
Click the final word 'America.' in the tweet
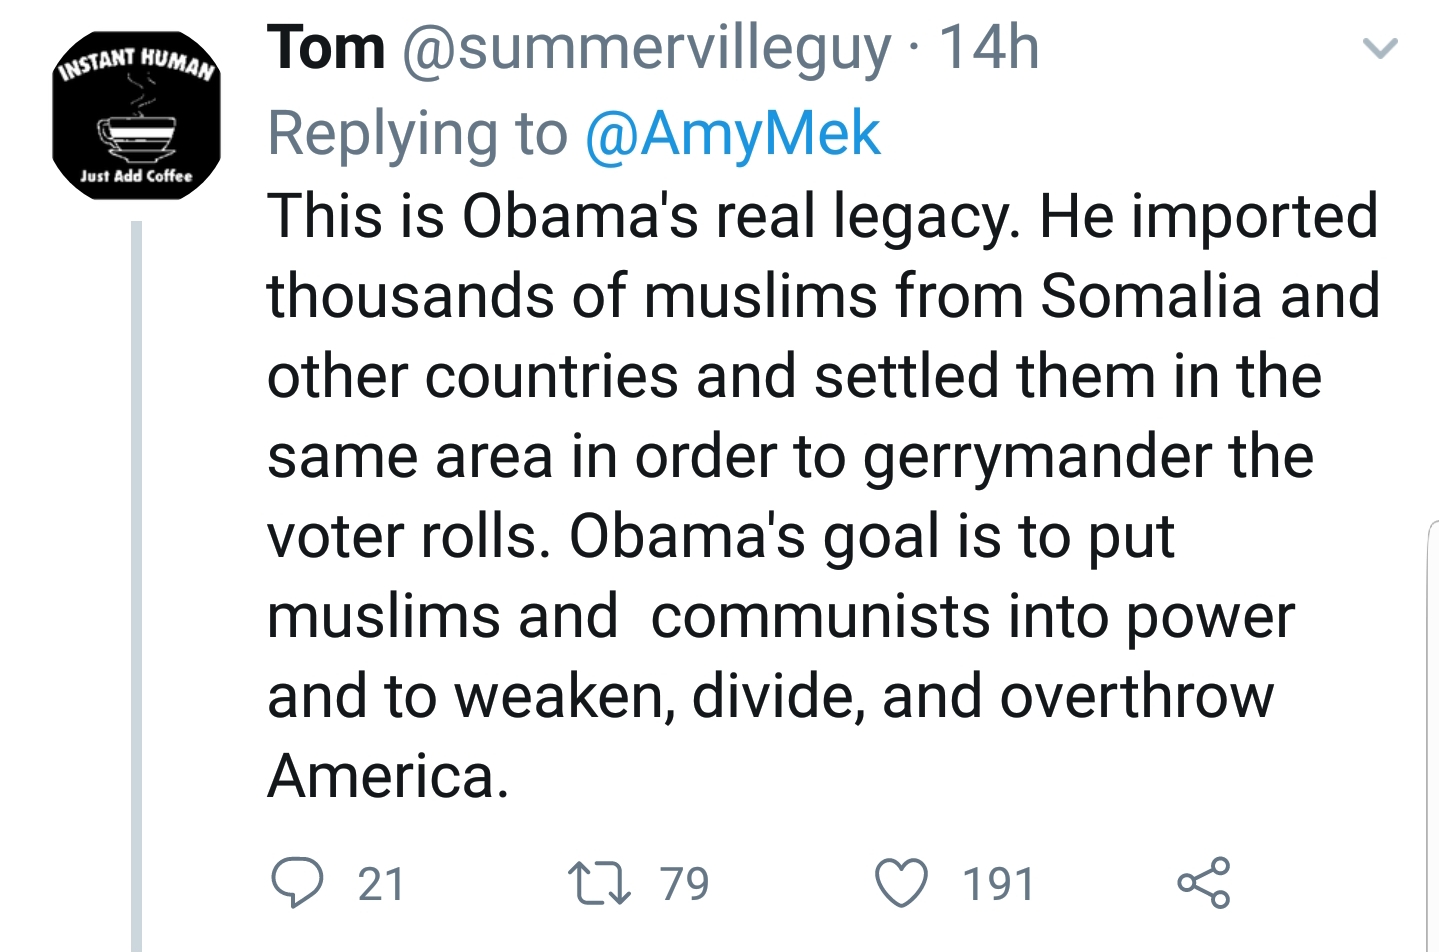(388, 776)
